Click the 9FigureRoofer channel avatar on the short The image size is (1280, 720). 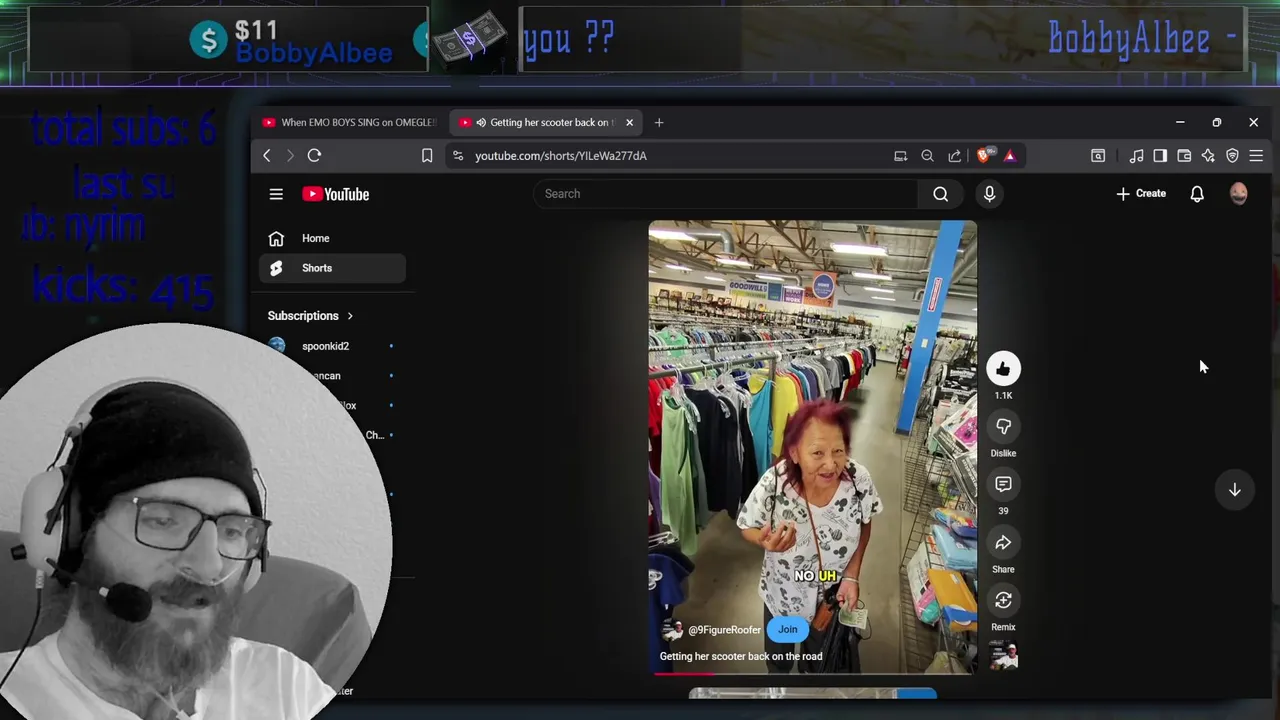[672, 630]
